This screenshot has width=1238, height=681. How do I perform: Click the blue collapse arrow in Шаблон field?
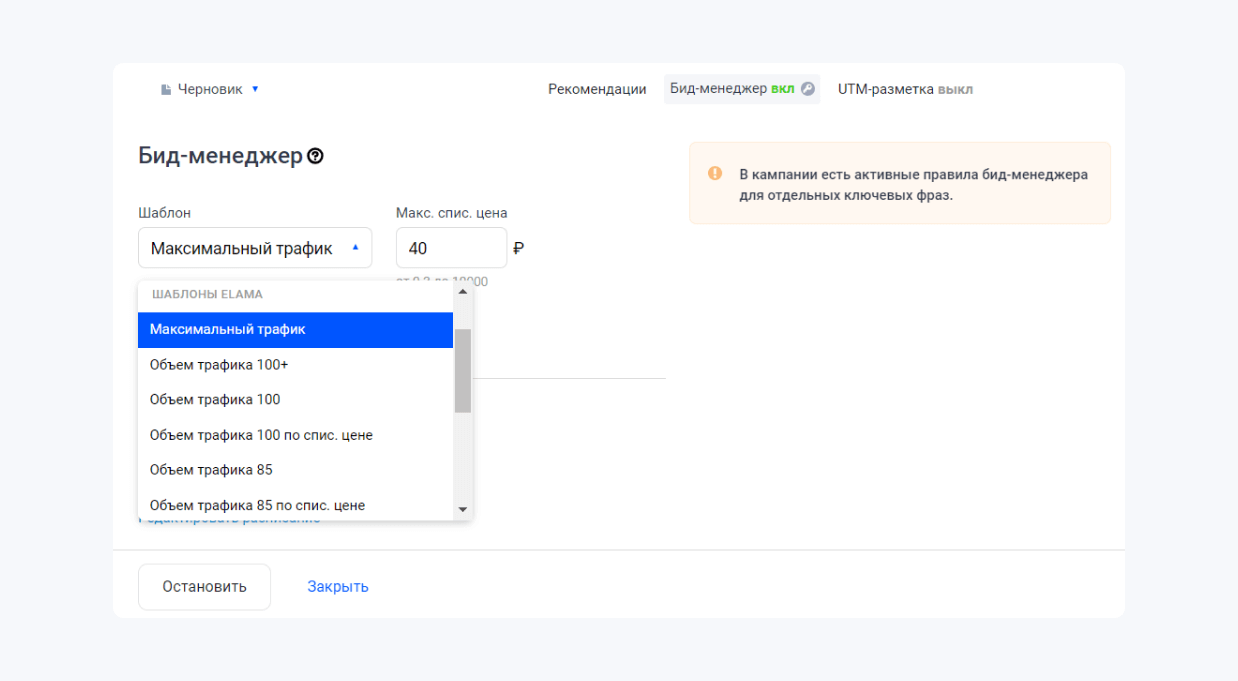coord(357,247)
